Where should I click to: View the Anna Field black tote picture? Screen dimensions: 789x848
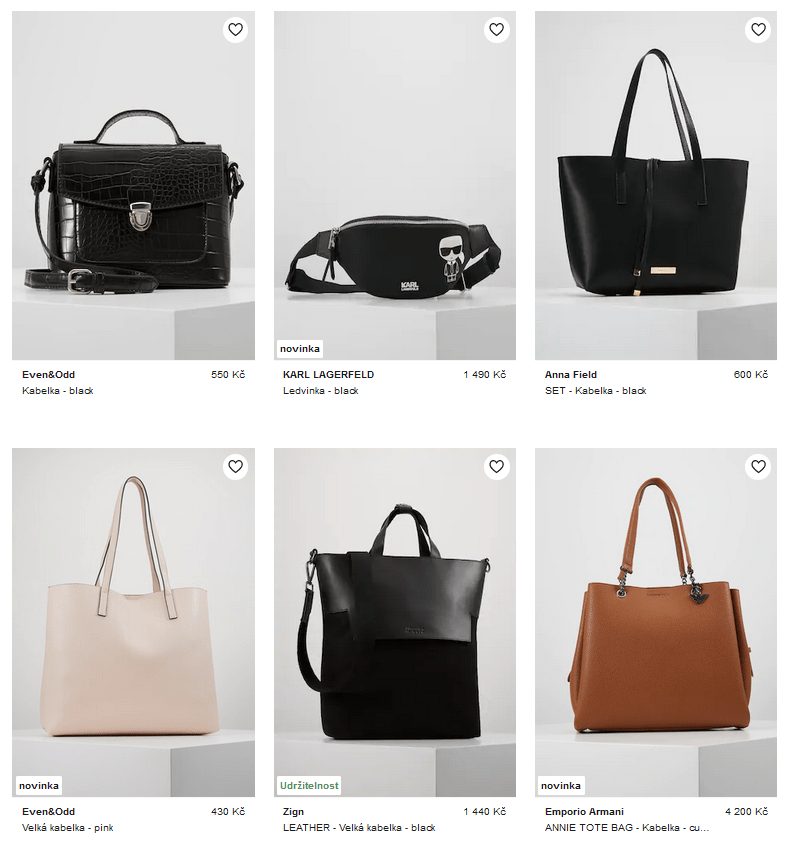(x=656, y=186)
